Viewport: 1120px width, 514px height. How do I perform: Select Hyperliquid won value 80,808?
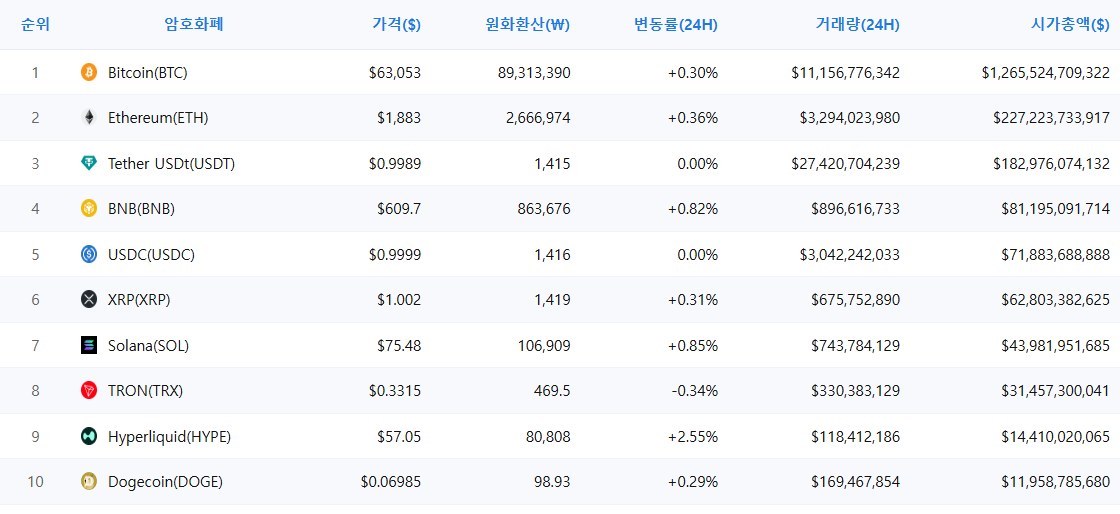coord(549,436)
